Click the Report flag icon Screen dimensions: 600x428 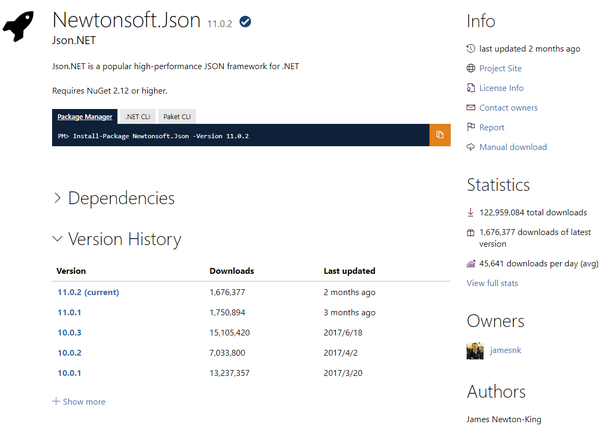pos(472,127)
